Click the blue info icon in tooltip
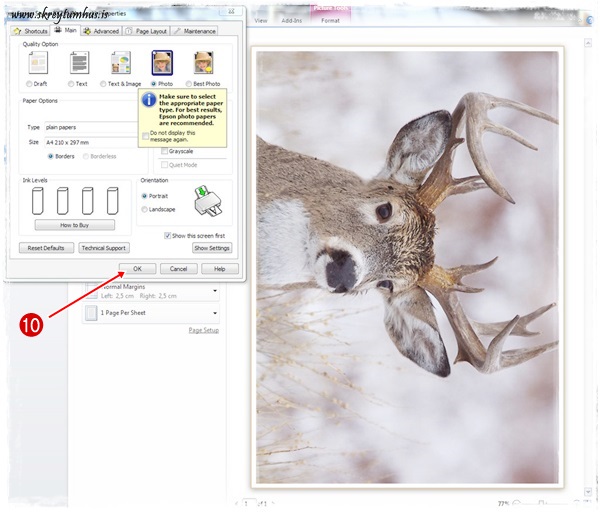This screenshot has height=512, width=600. click(149, 100)
